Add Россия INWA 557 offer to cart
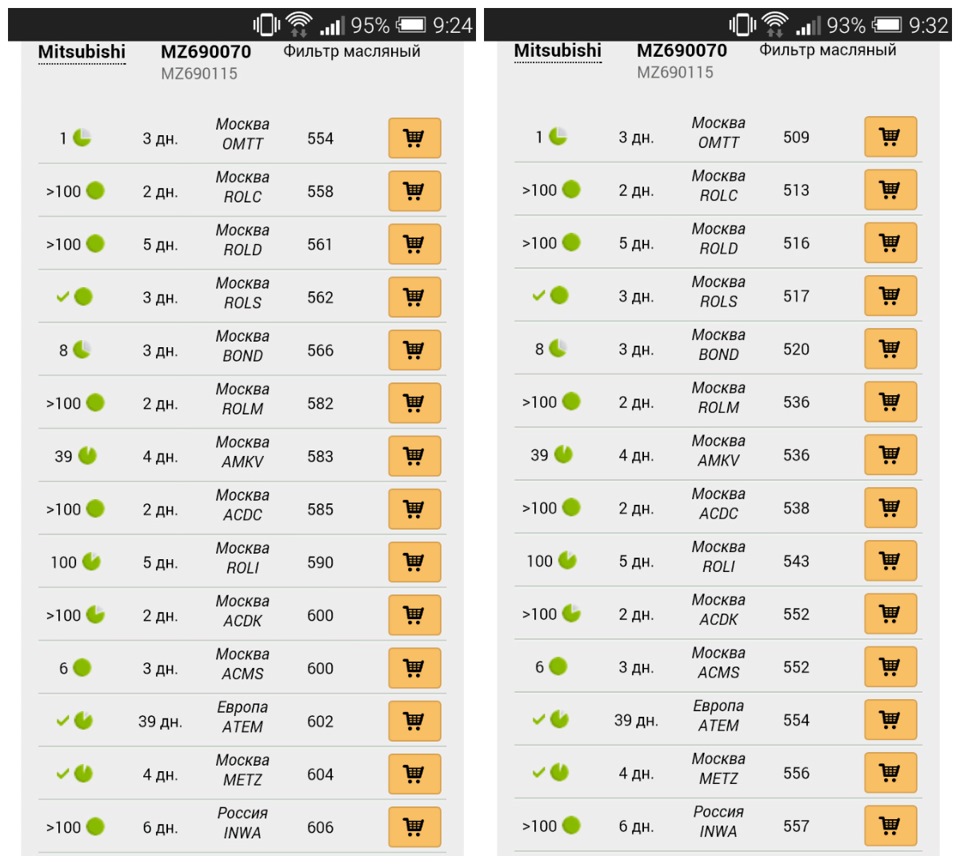The image size is (960, 864). (x=890, y=825)
